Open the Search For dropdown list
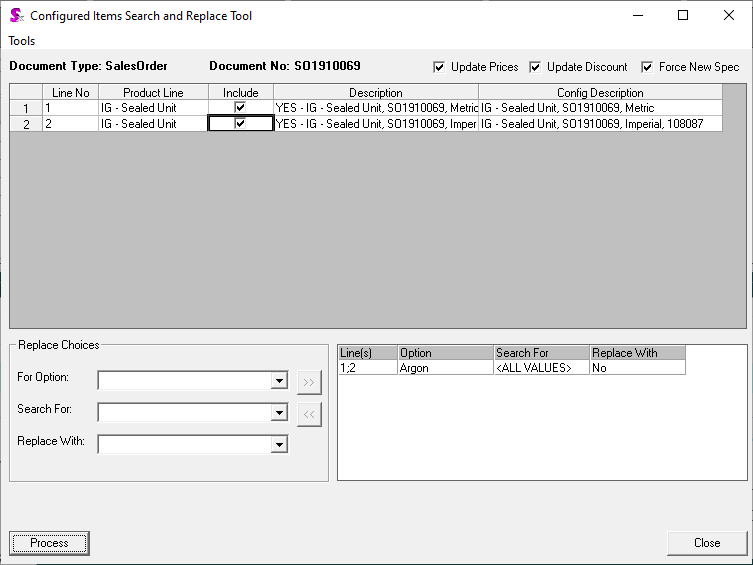Image resolution: width=753 pixels, height=565 pixels. [279, 413]
